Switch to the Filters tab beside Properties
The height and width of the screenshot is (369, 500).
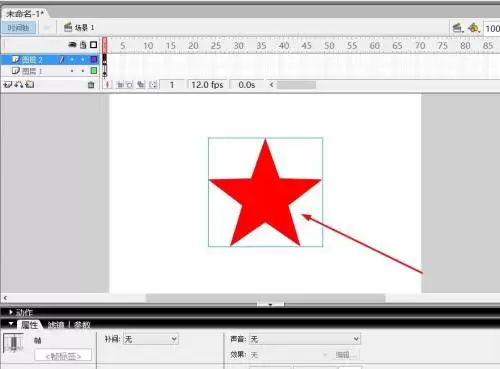[56, 324]
